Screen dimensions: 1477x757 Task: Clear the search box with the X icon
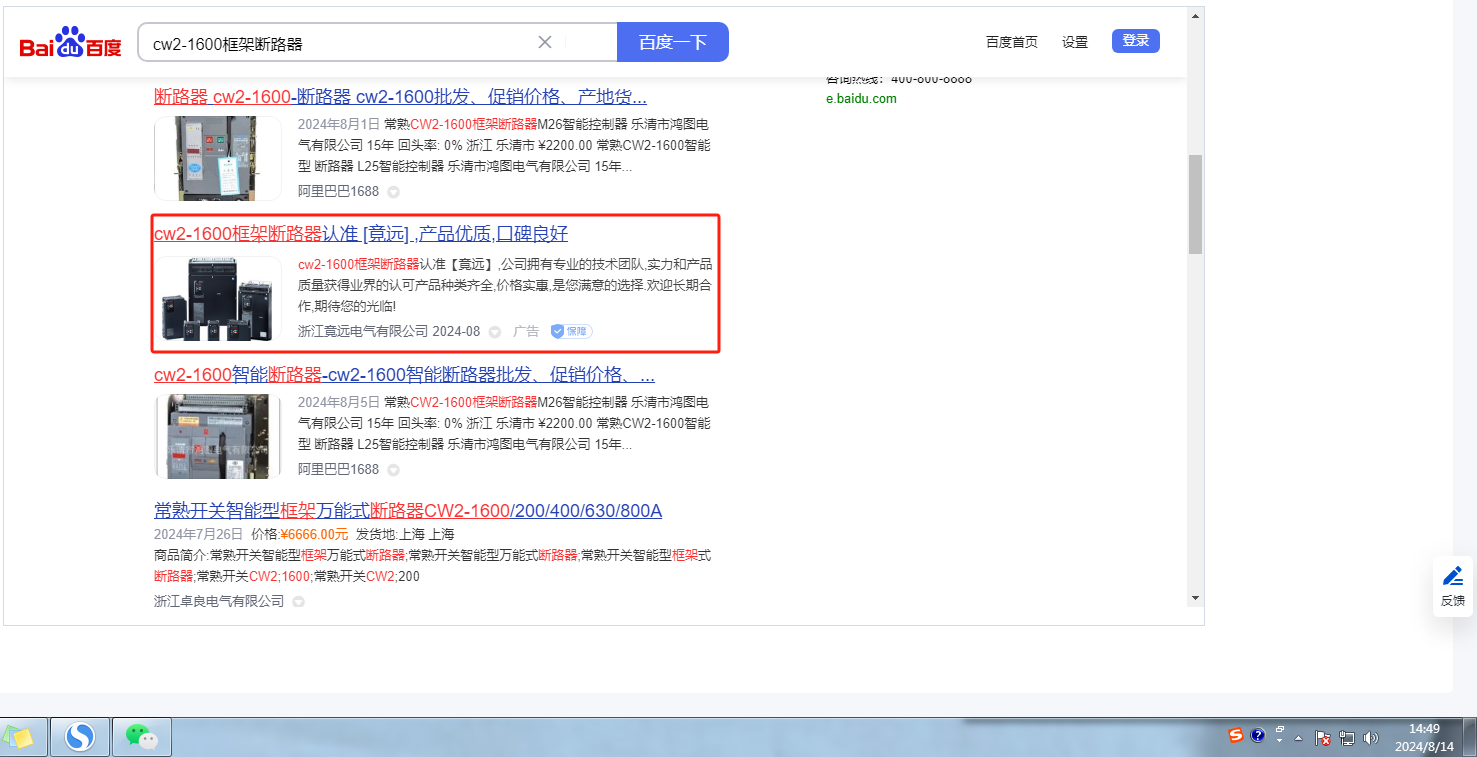click(545, 42)
